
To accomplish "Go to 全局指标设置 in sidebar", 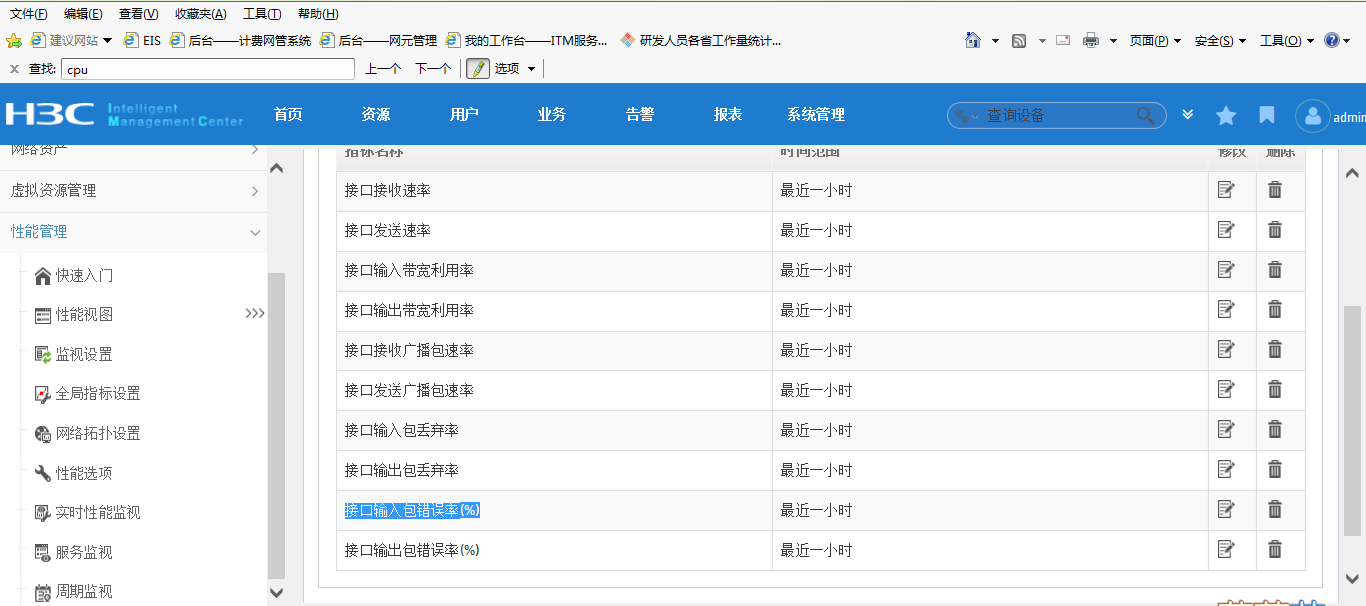I will 97,394.
